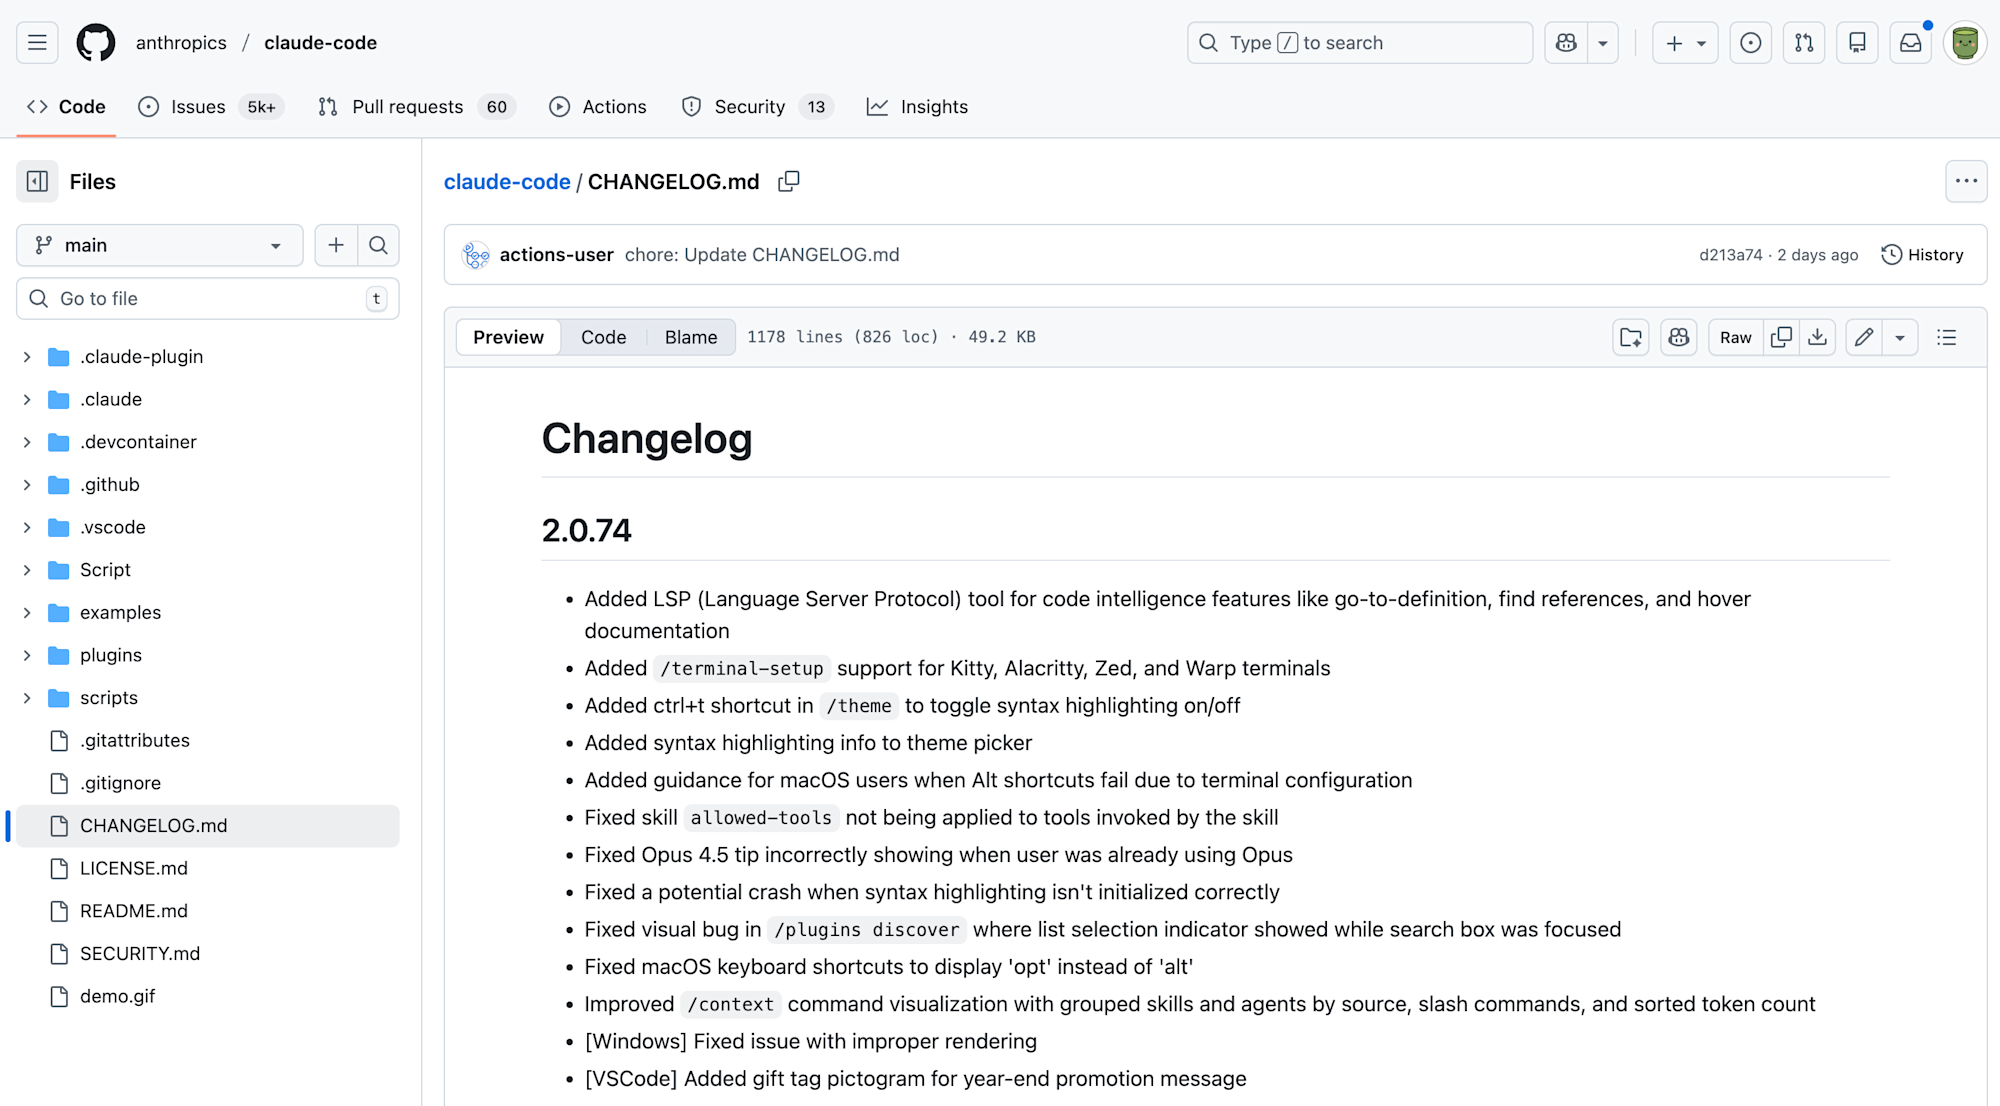The width and height of the screenshot is (2000, 1106).
Task: Expand the plugins folder
Action: click(27, 655)
